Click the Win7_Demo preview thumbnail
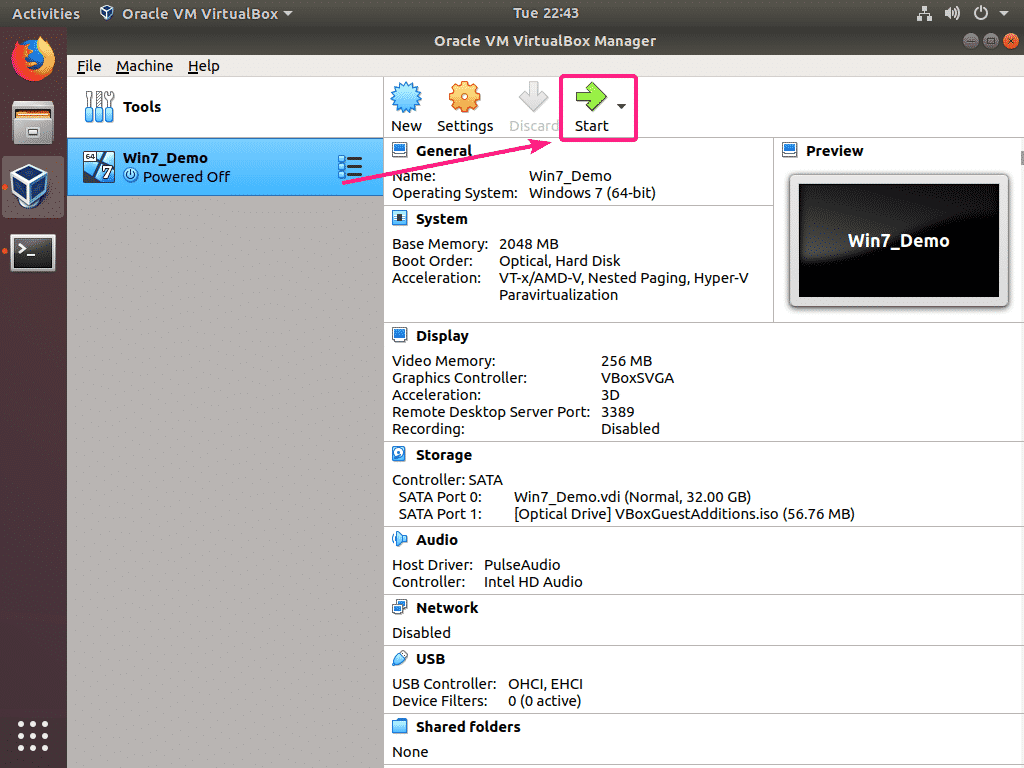1024x768 pixels. 899,240
